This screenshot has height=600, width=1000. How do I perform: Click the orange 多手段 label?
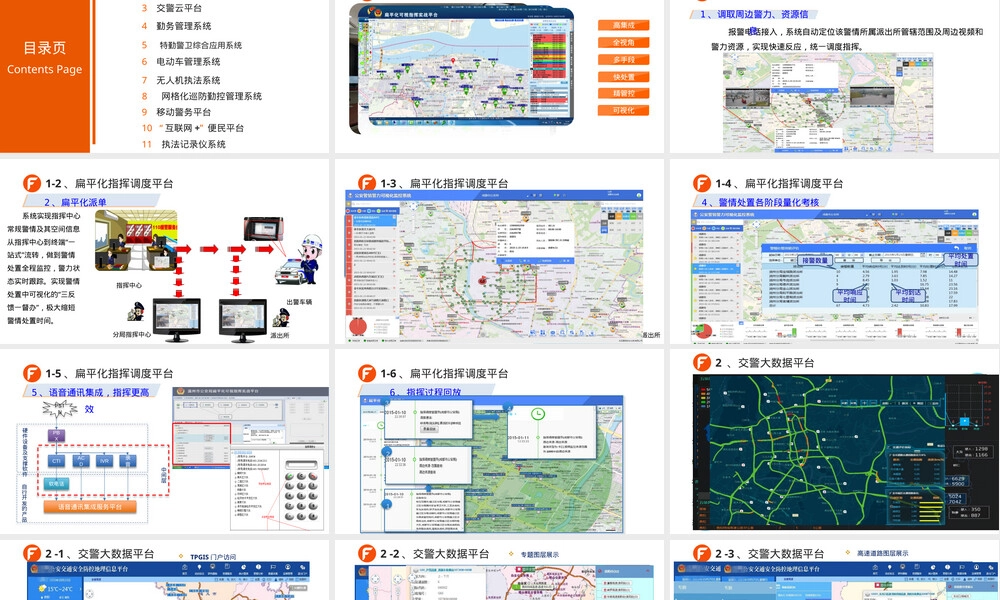[x=623, y=60]
